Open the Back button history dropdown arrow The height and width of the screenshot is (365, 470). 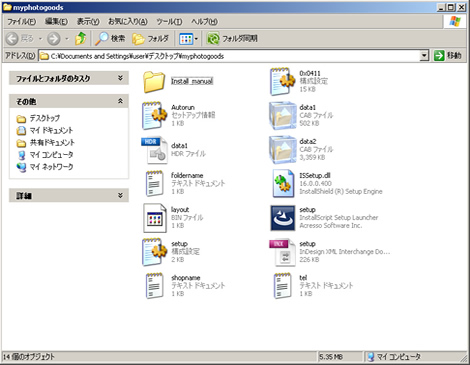[40, 39]
